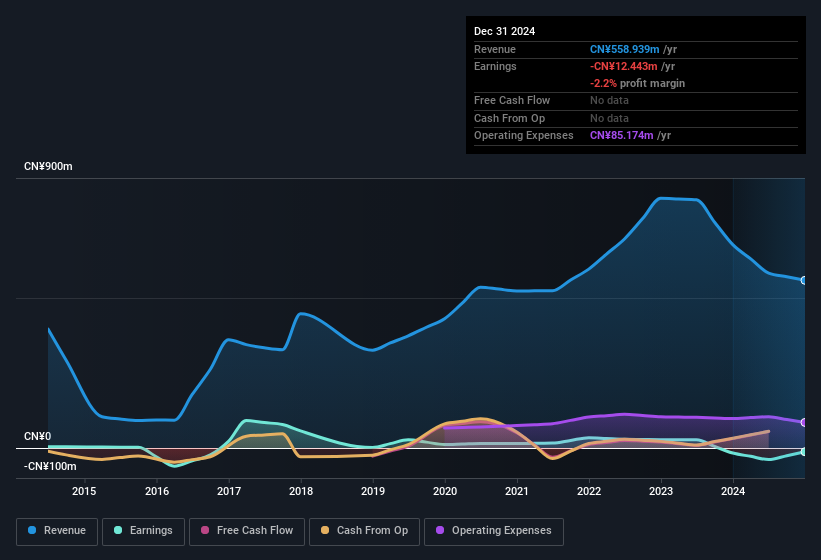The image size is (821, 560).
Task: Click the 2015 x-axis label
Action: 84,491
